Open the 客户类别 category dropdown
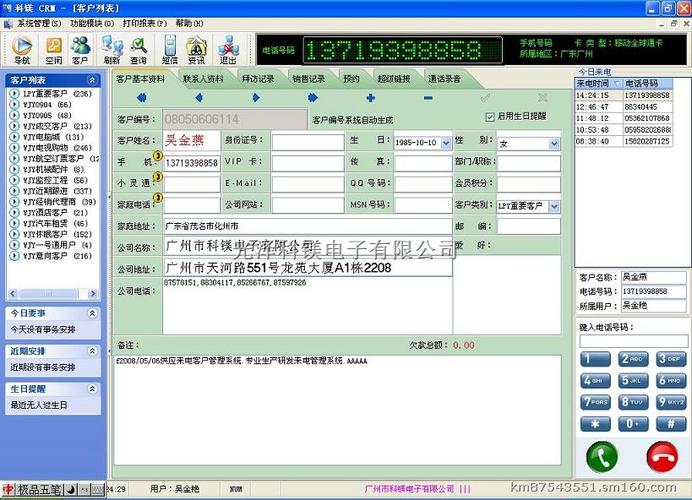692x500 pixels. [554, 206]
